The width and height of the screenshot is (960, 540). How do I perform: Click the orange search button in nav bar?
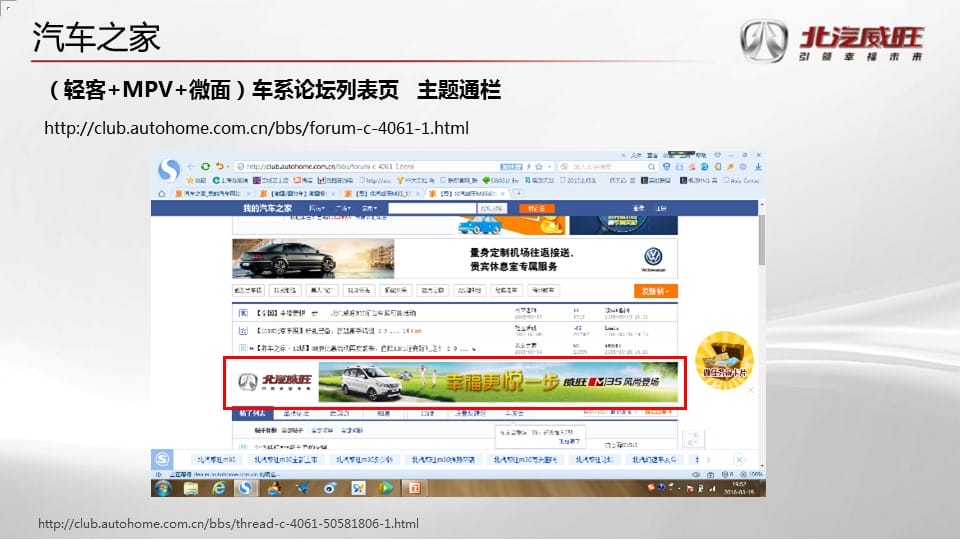point(537,208)
